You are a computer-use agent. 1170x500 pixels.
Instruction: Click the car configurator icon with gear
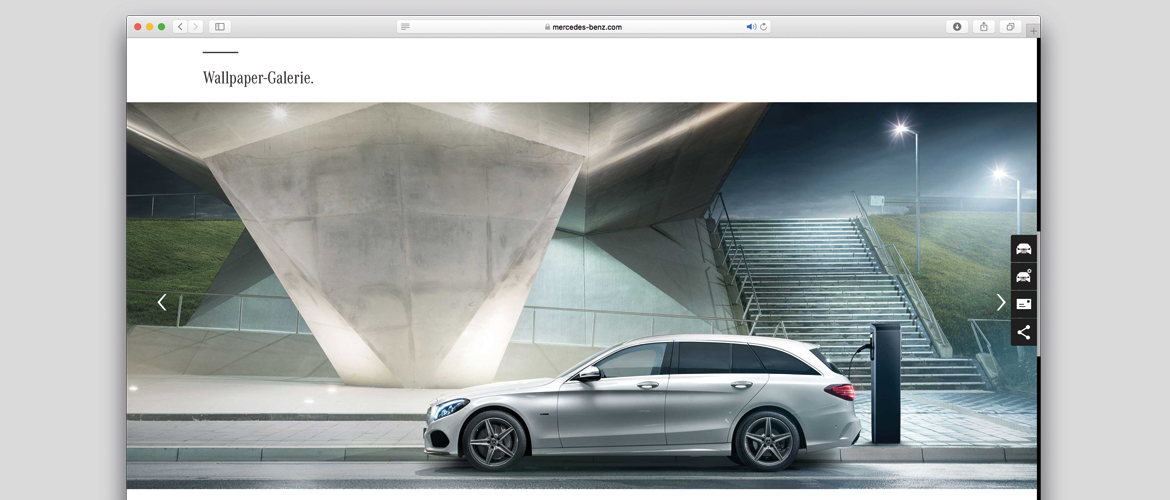click(1024, 276)
